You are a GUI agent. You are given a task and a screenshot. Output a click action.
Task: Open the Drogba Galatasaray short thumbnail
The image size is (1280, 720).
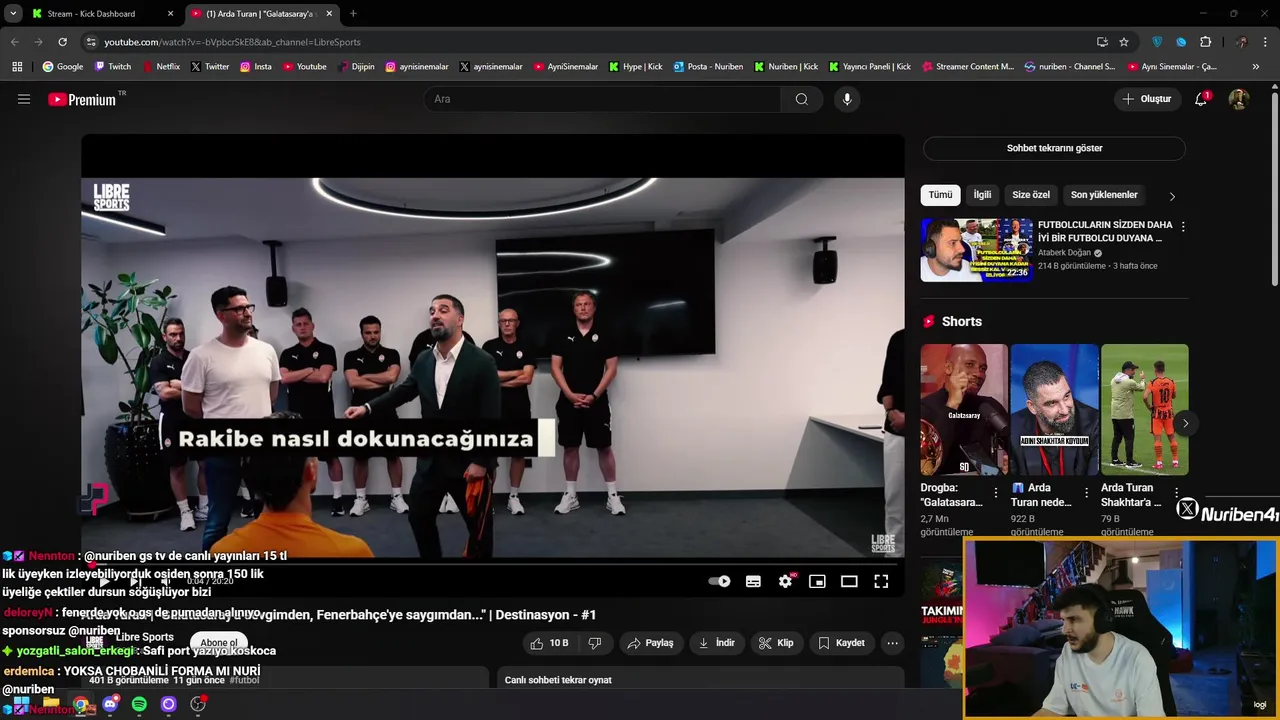[x=964, y=409]
